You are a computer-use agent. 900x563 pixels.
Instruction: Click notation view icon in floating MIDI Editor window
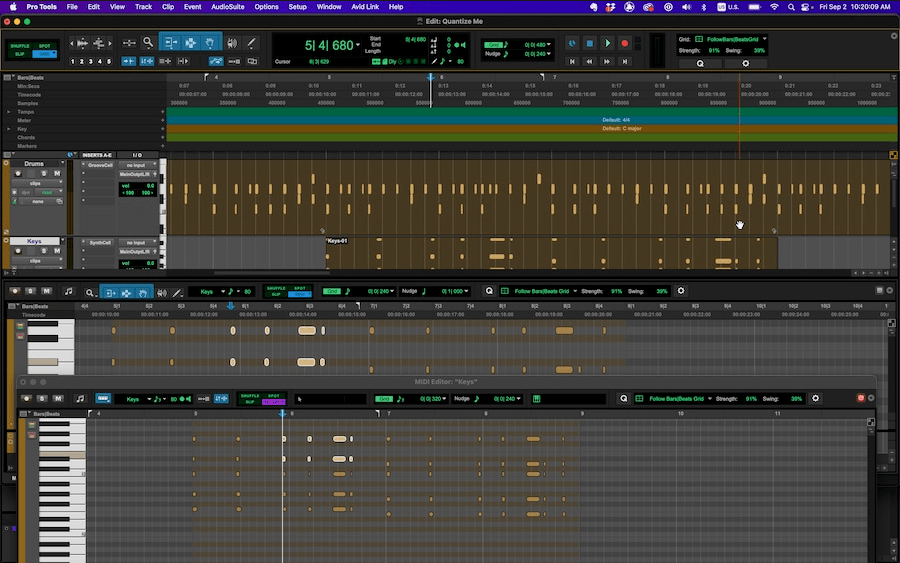[x=80, y=398]
